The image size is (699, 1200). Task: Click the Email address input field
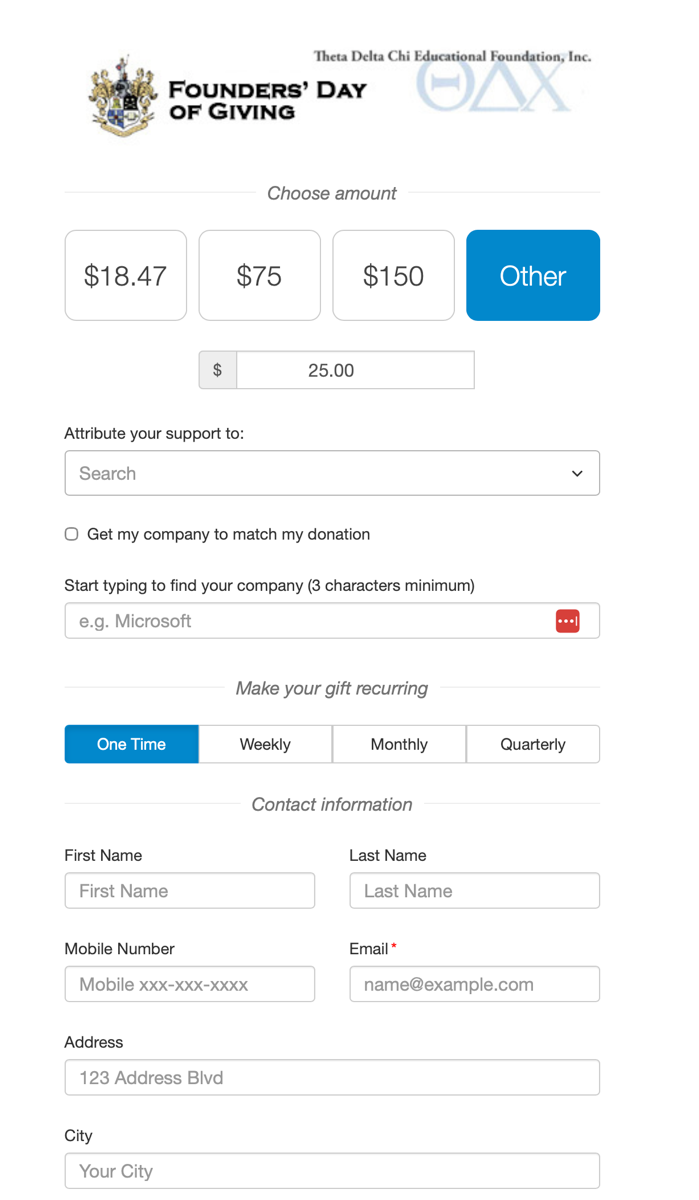pyautogui.click(x=475, y=984)
